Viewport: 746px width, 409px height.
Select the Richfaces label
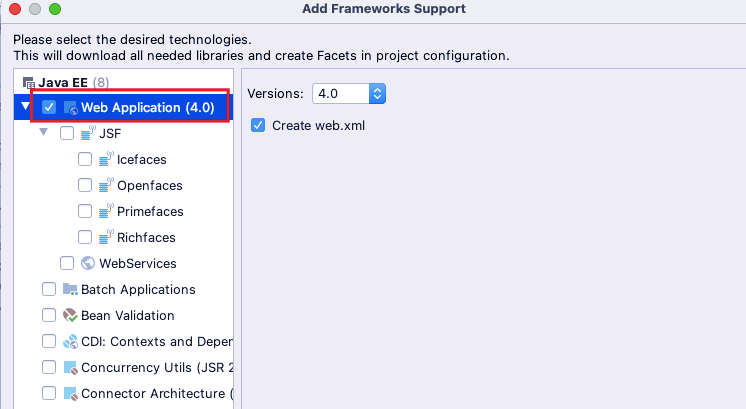pos(146,237)
